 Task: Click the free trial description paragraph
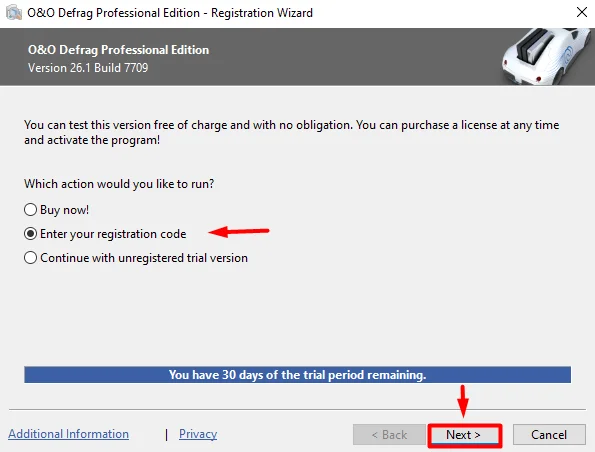(x=291, y=132)
